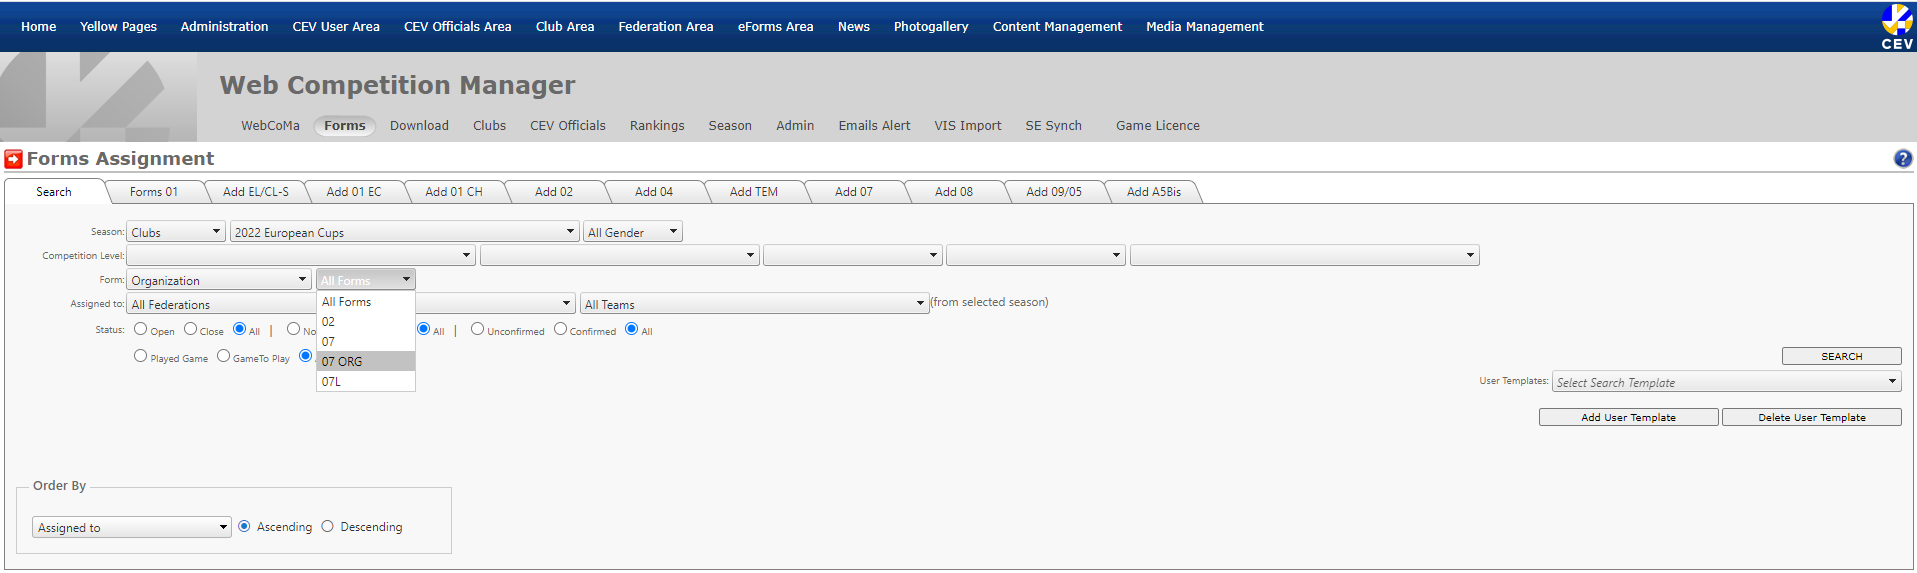The height and width of the screenshot is (573, 1917).
Task: Switch to the Add A5Bis tab
Action: point(1154,192)
